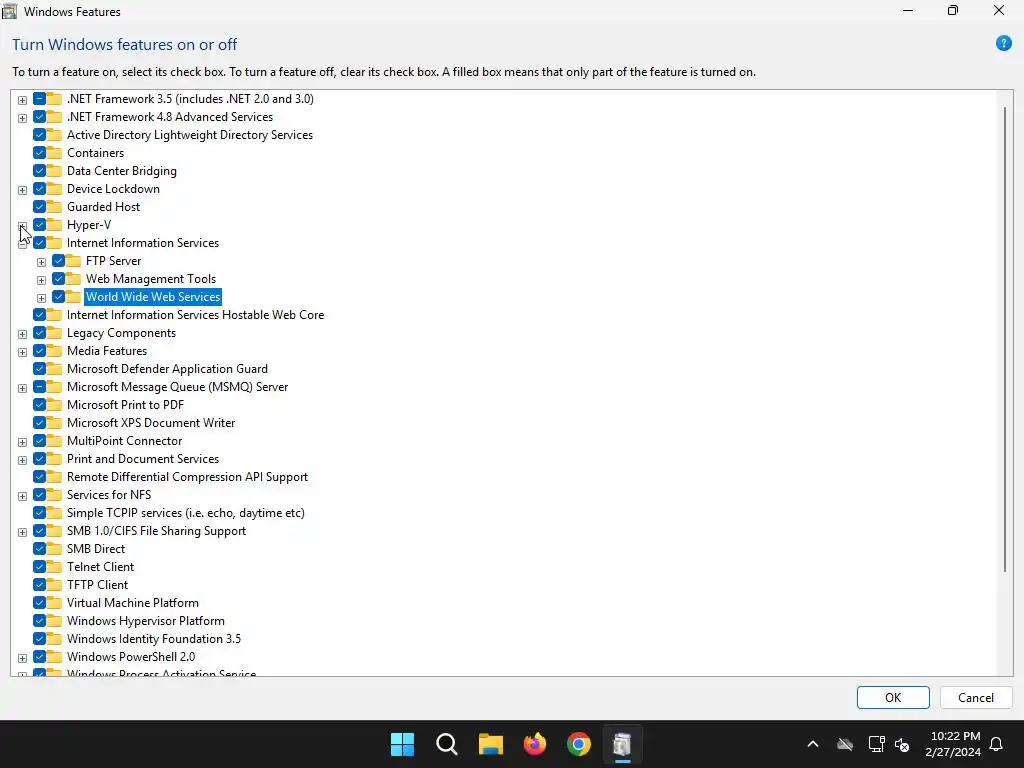
Task: Expand .NET Framework 4.8 Advanced Services node
Action: tap(22, 118)
